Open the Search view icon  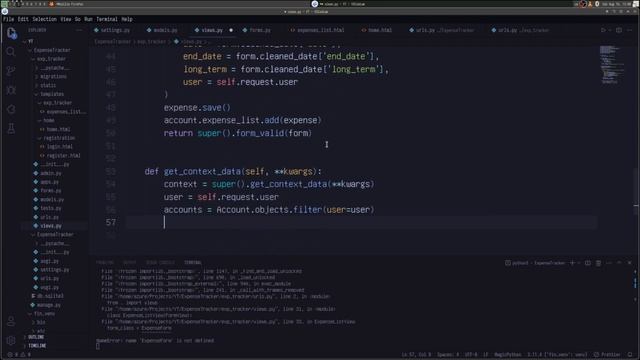11,52
